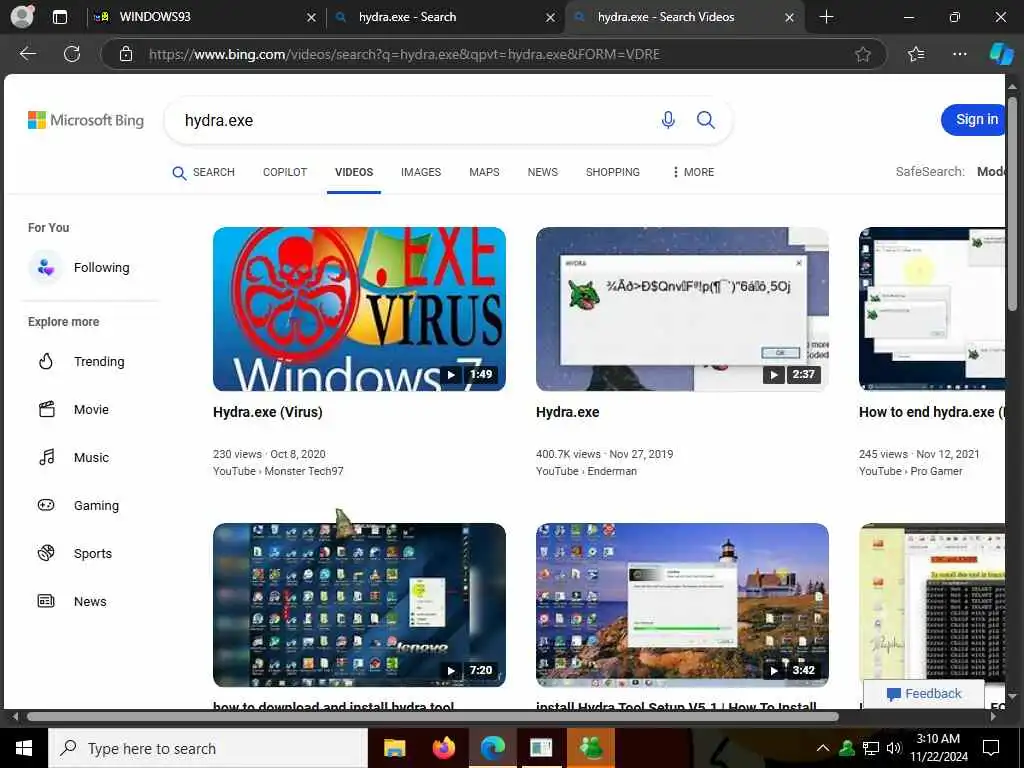Screen dimensions: 1024x768
Task: Open a new browser tab
Action: 826,17
